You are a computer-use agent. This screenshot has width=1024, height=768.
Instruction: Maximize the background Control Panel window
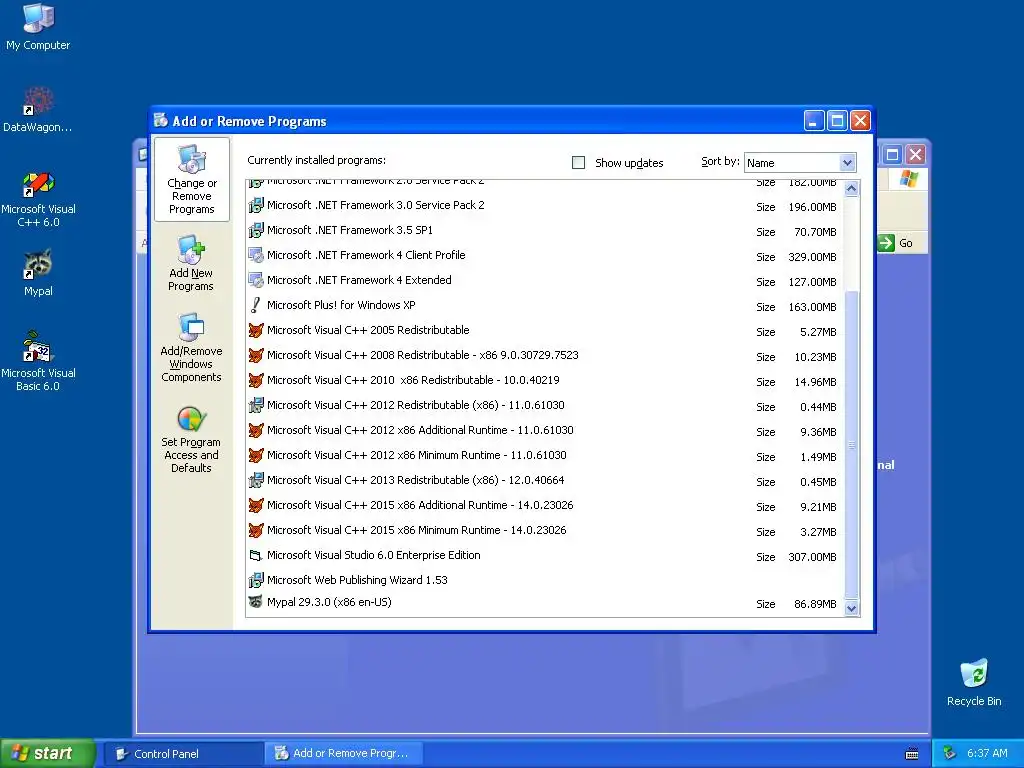tap(892, 155)
